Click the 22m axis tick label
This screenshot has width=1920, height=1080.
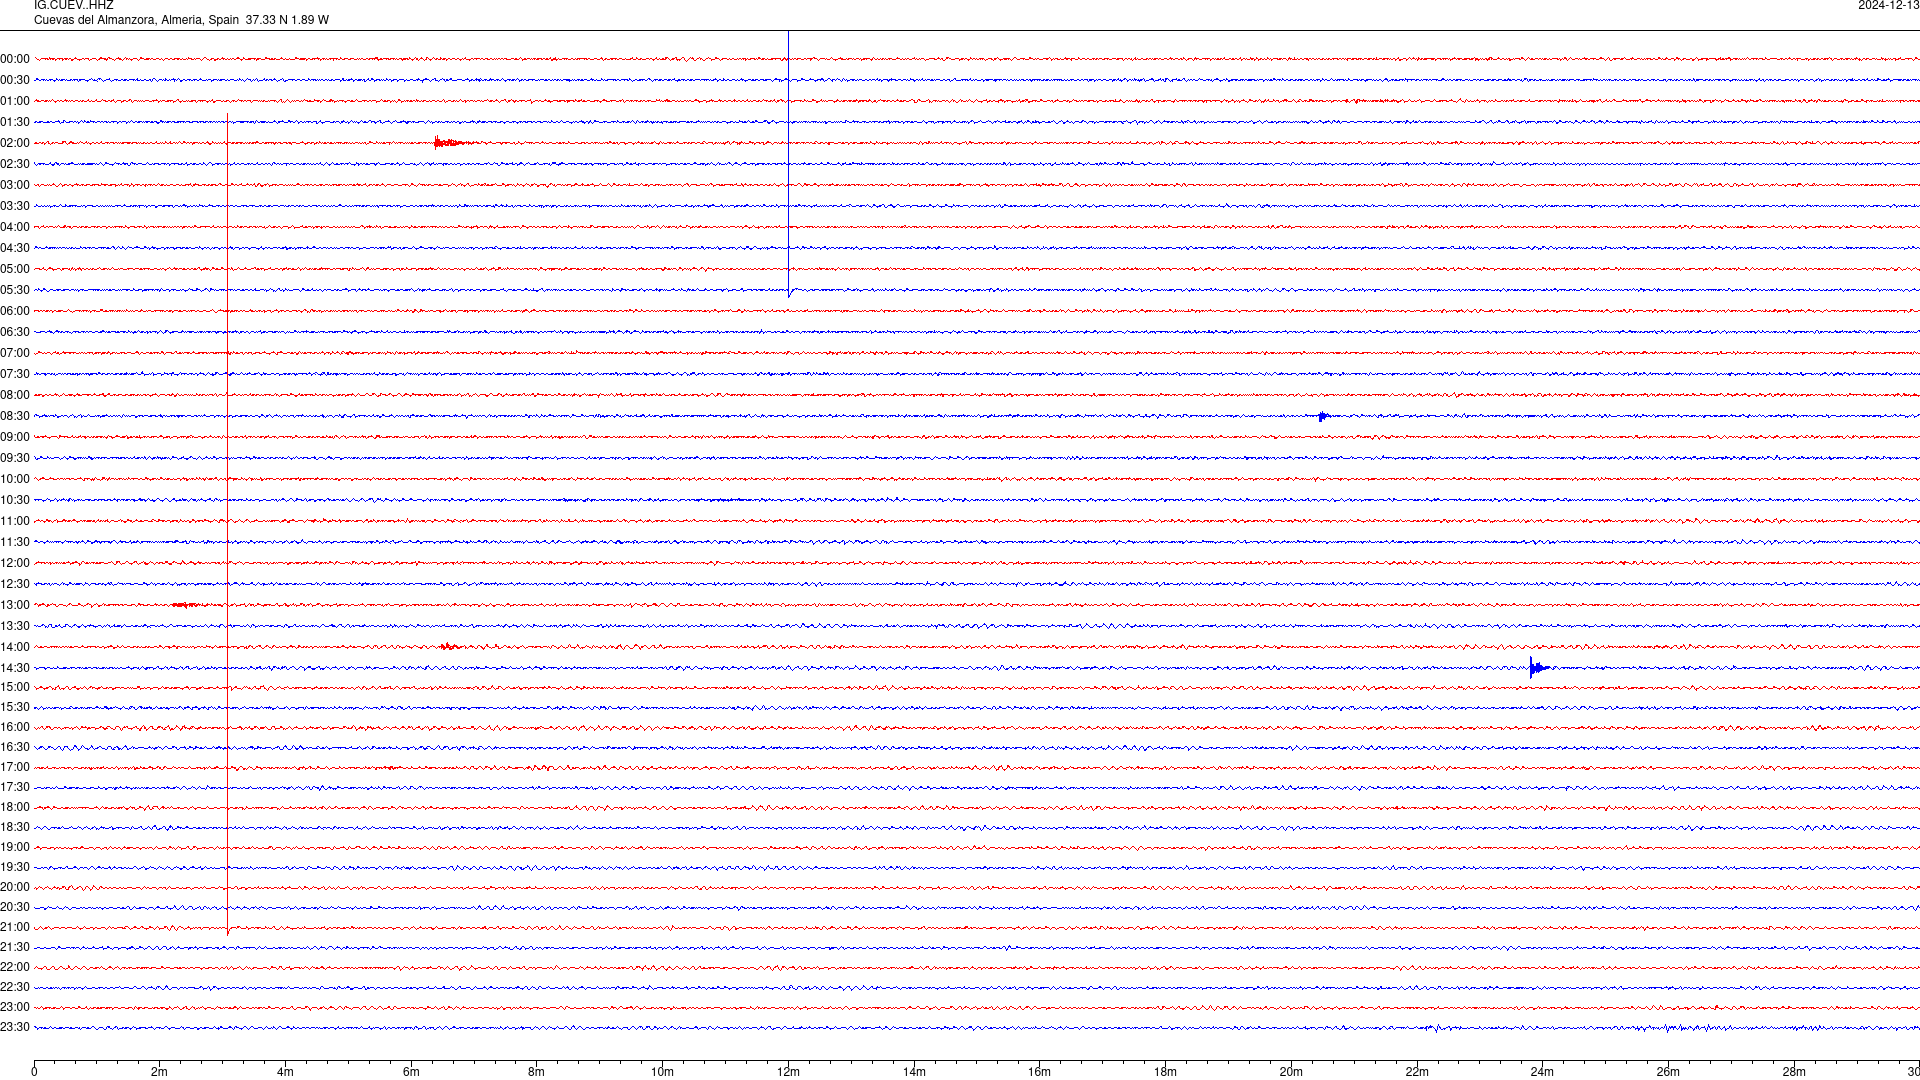point(1417,1072)
